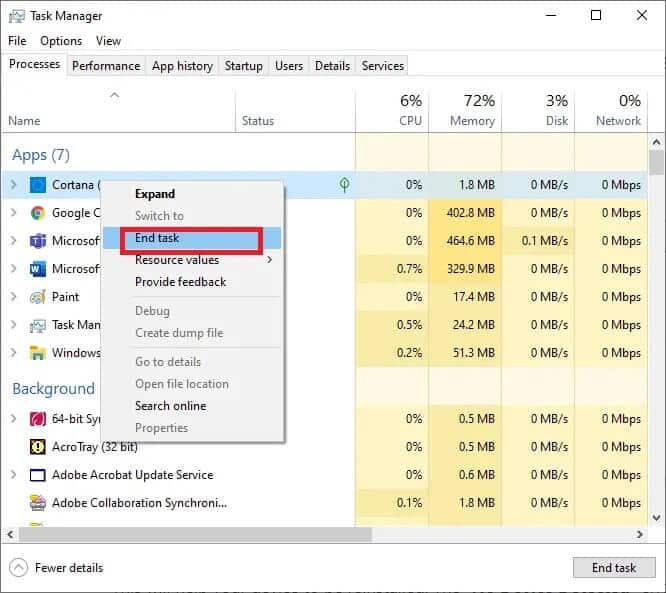Switch to the Services tab

point(383,66)
